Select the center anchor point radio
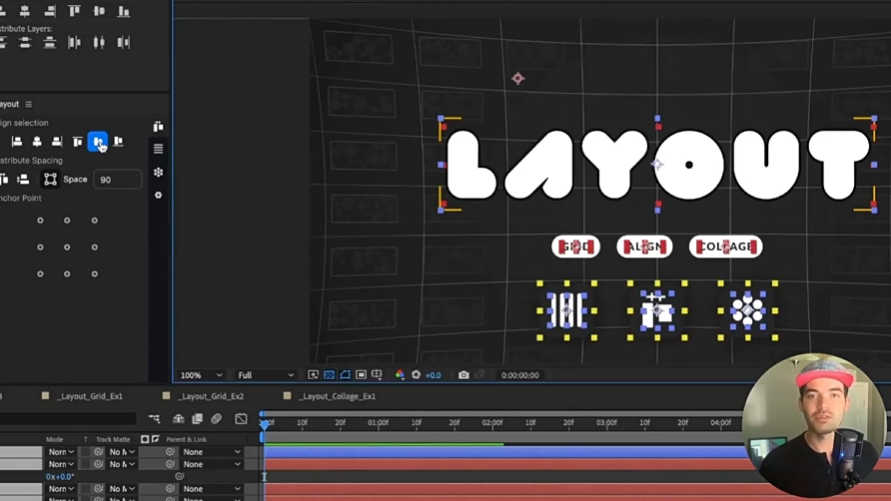The width and height of the screenshot is (891, 501). pyautogui.click(x=67, y=247)
